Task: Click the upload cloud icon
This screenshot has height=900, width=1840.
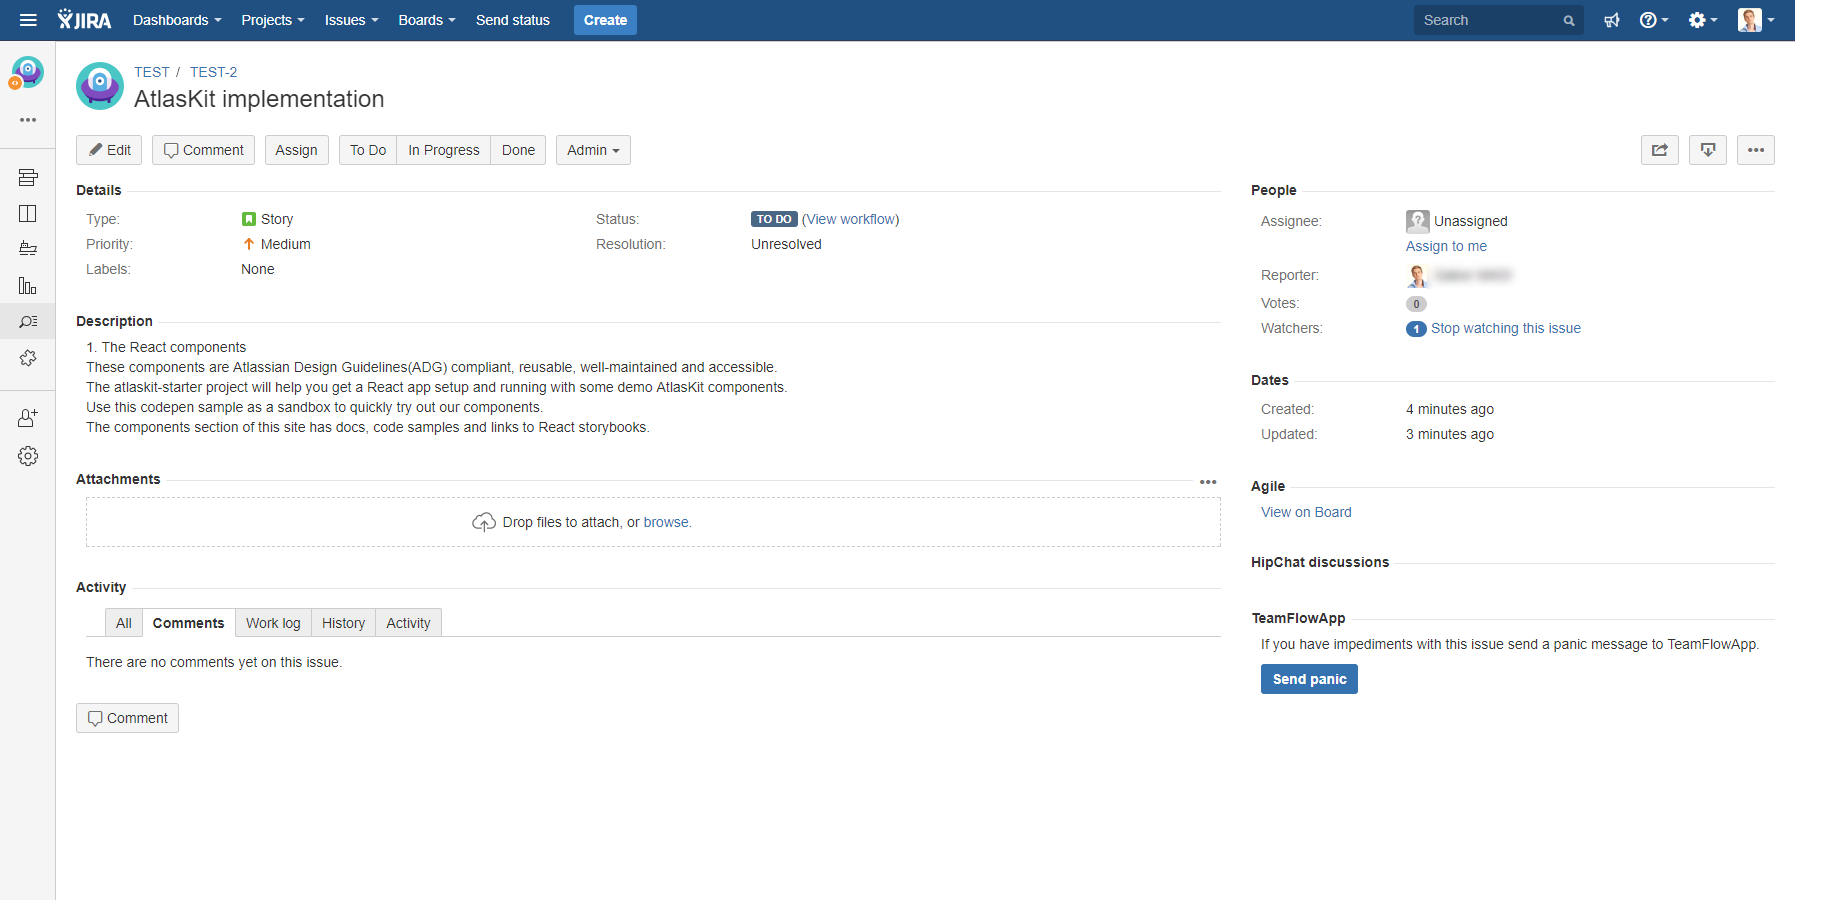Action: pos(484,522)
